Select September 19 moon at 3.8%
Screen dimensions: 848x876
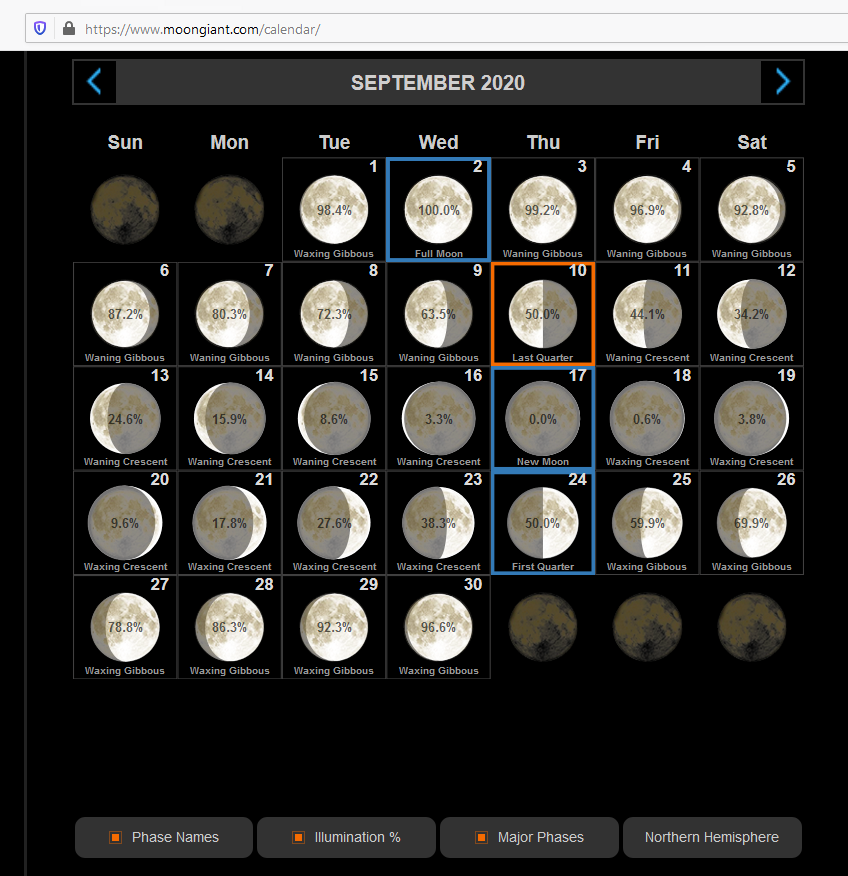pyautogui.click(x=752, y=418)
